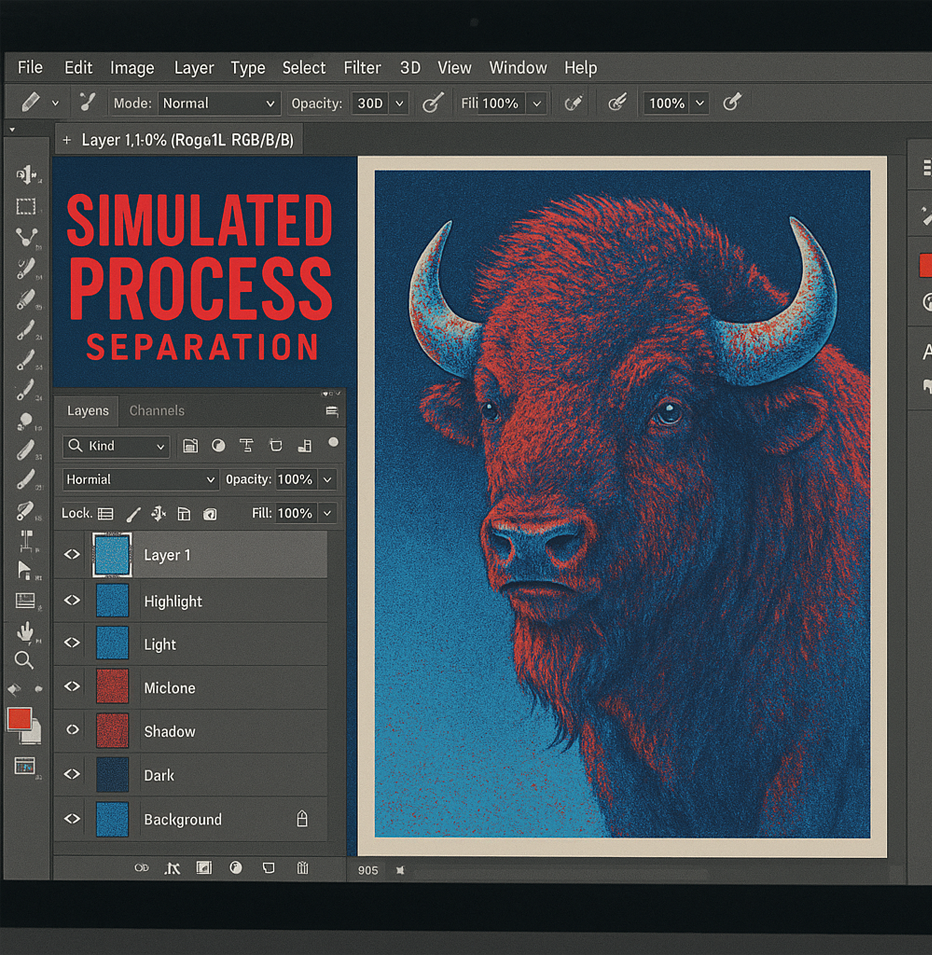Click the lock icon on the Background layer
The height and width of the screenshot is (955, 932).
click(302, 818)
